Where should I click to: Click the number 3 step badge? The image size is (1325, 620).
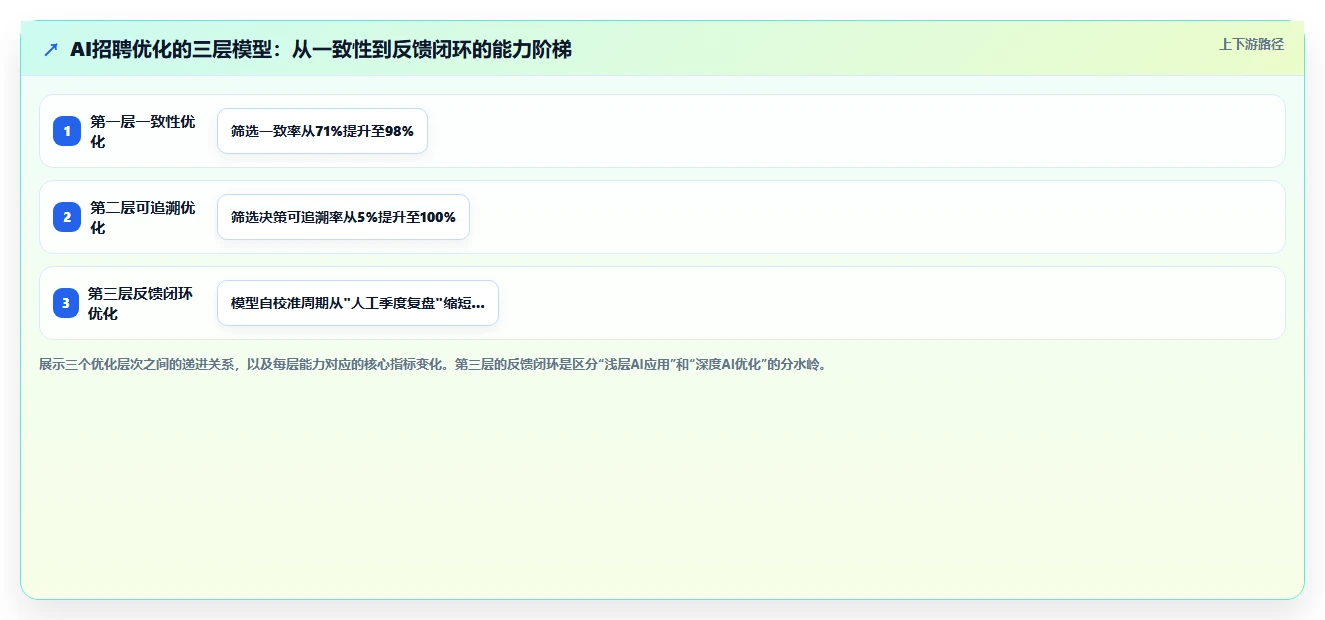(66, 303)
